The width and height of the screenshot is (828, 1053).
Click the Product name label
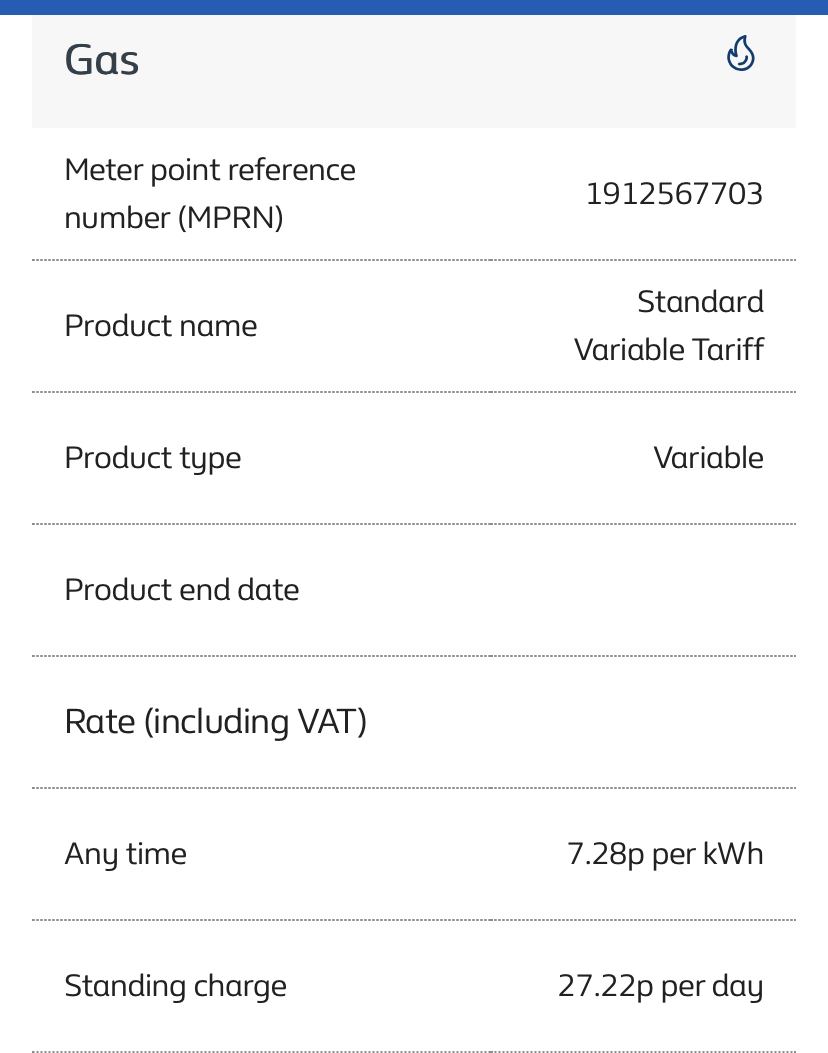[x=161, y=326]
